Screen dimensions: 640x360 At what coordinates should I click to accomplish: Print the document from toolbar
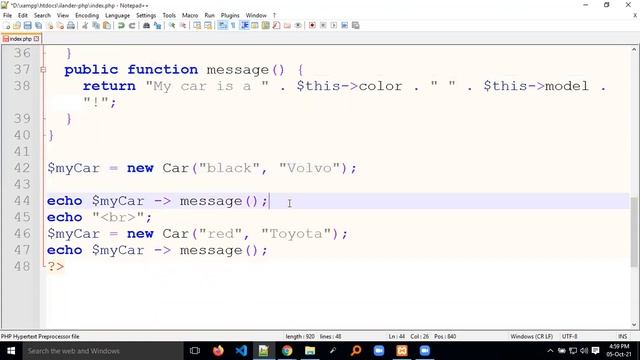coord(71,25)
